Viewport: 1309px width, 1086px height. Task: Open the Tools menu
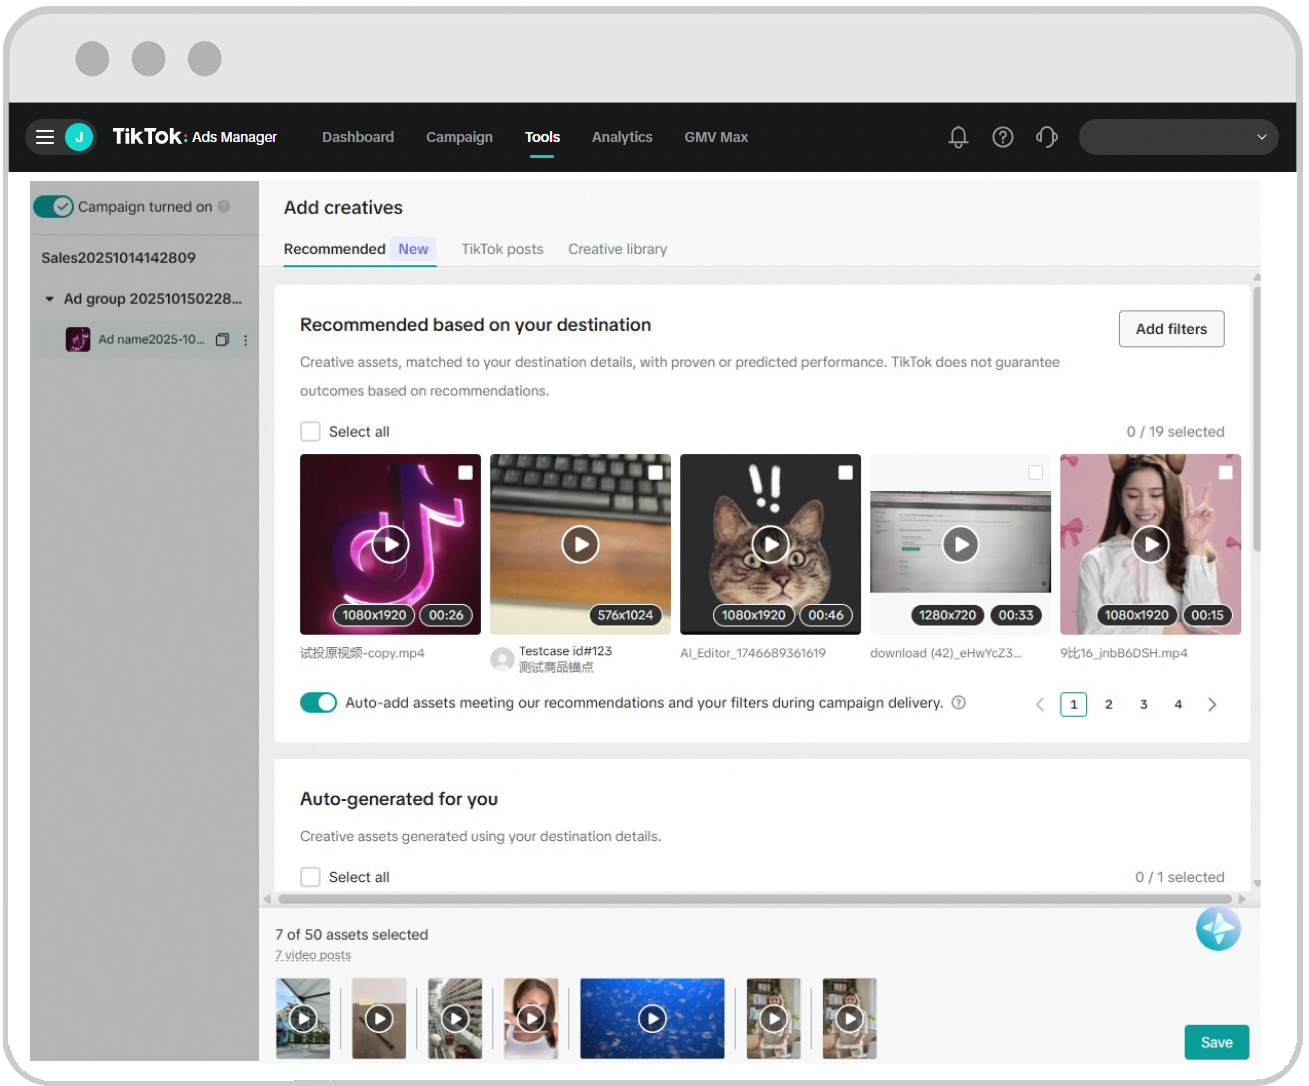[x=542, y=137]
